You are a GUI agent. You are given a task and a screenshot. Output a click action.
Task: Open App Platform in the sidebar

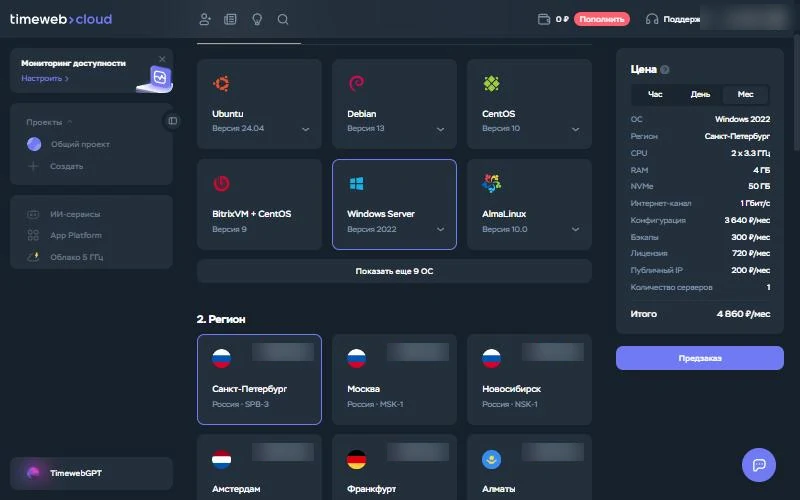(x=76, y=235)
